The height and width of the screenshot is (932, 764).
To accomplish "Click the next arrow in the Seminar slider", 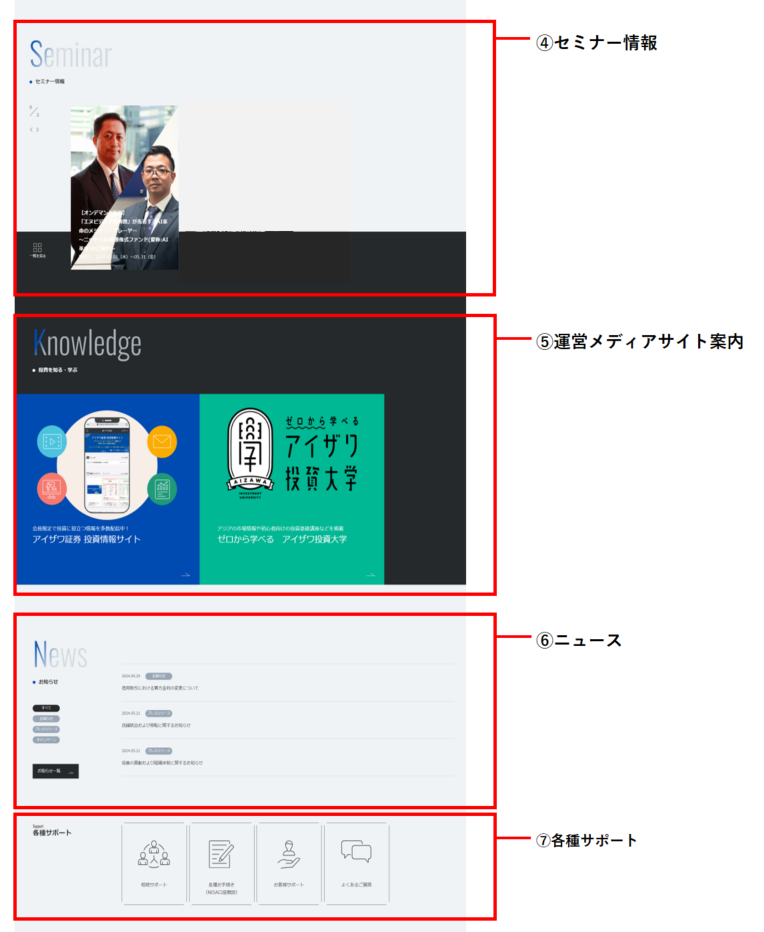I will [x=37, y=130].
